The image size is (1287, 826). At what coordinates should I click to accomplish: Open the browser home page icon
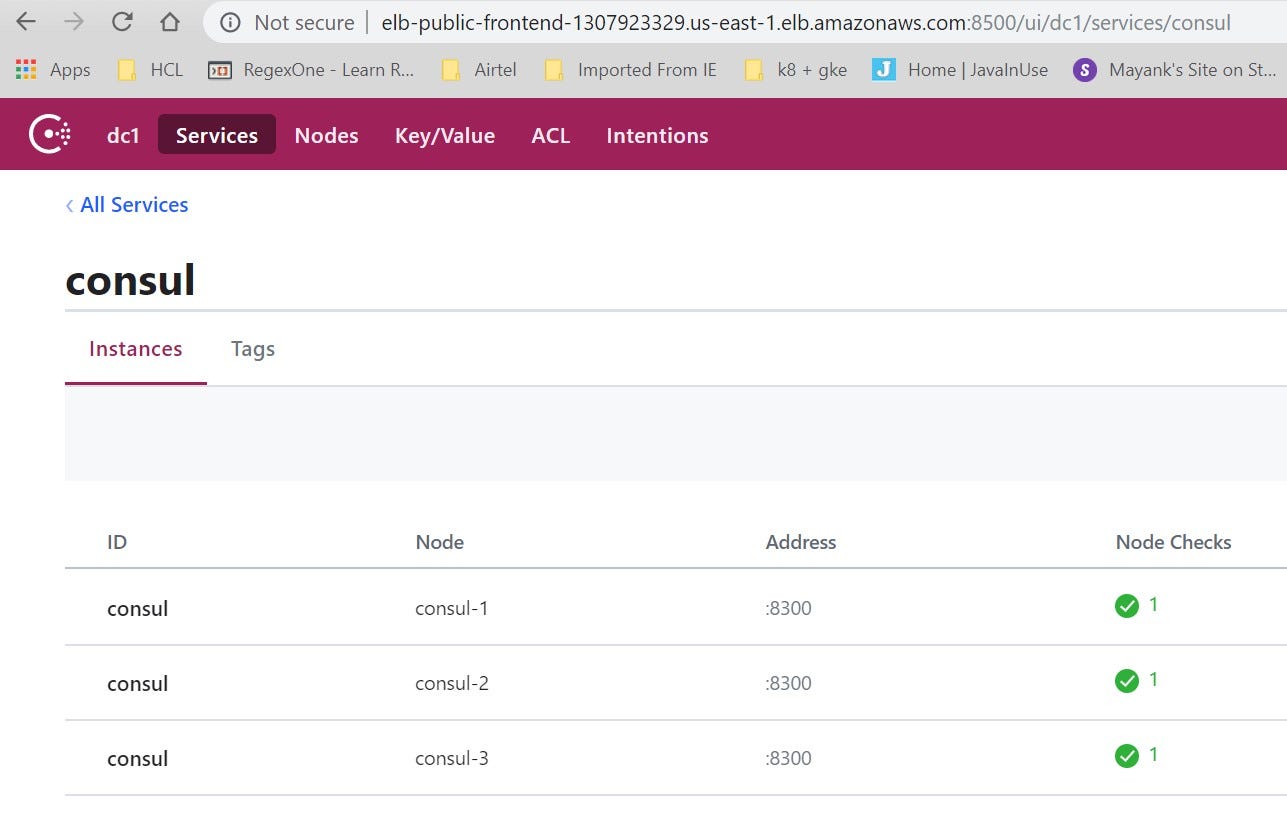tap(170, 21)
